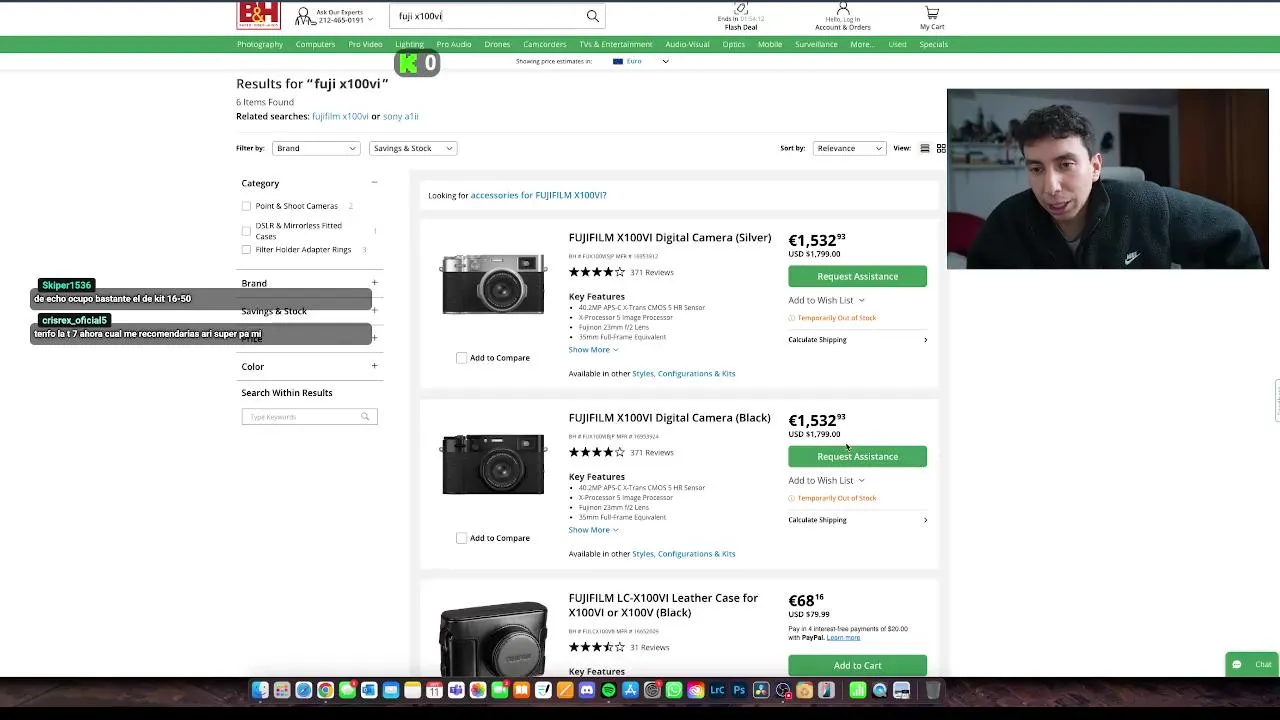The image size is (1280, 720).
Task: Launch Lightroom Classic from the dock
Action: click(717, 690)
